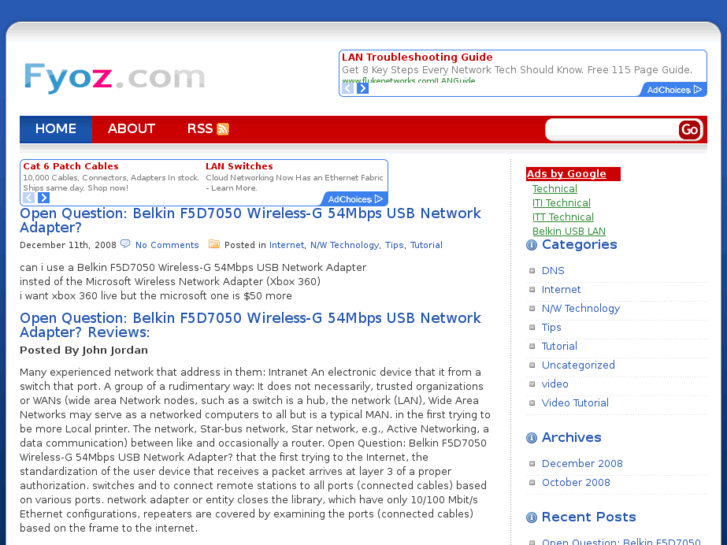Open N/W Technology category in sidebar
The image size is (727, 545).
(x=580, y=308)
